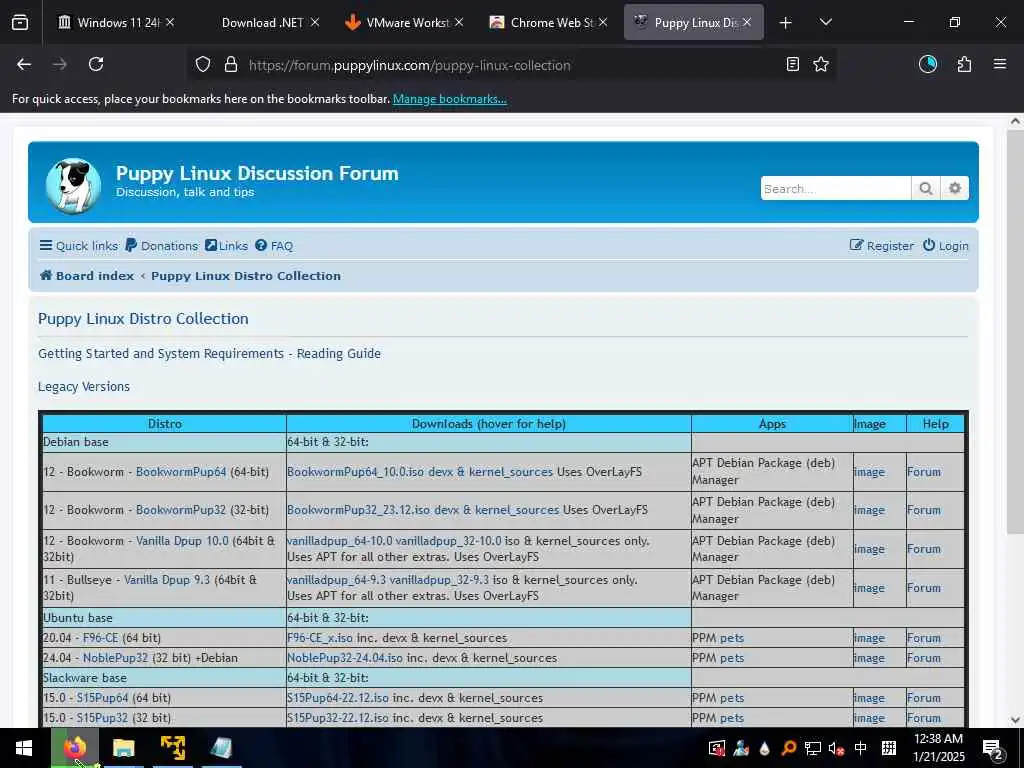Screen dimensions: 1024x768
Task: Close the Puppy Linux tab
Action: pyautogui.click(x=747, y=22)
